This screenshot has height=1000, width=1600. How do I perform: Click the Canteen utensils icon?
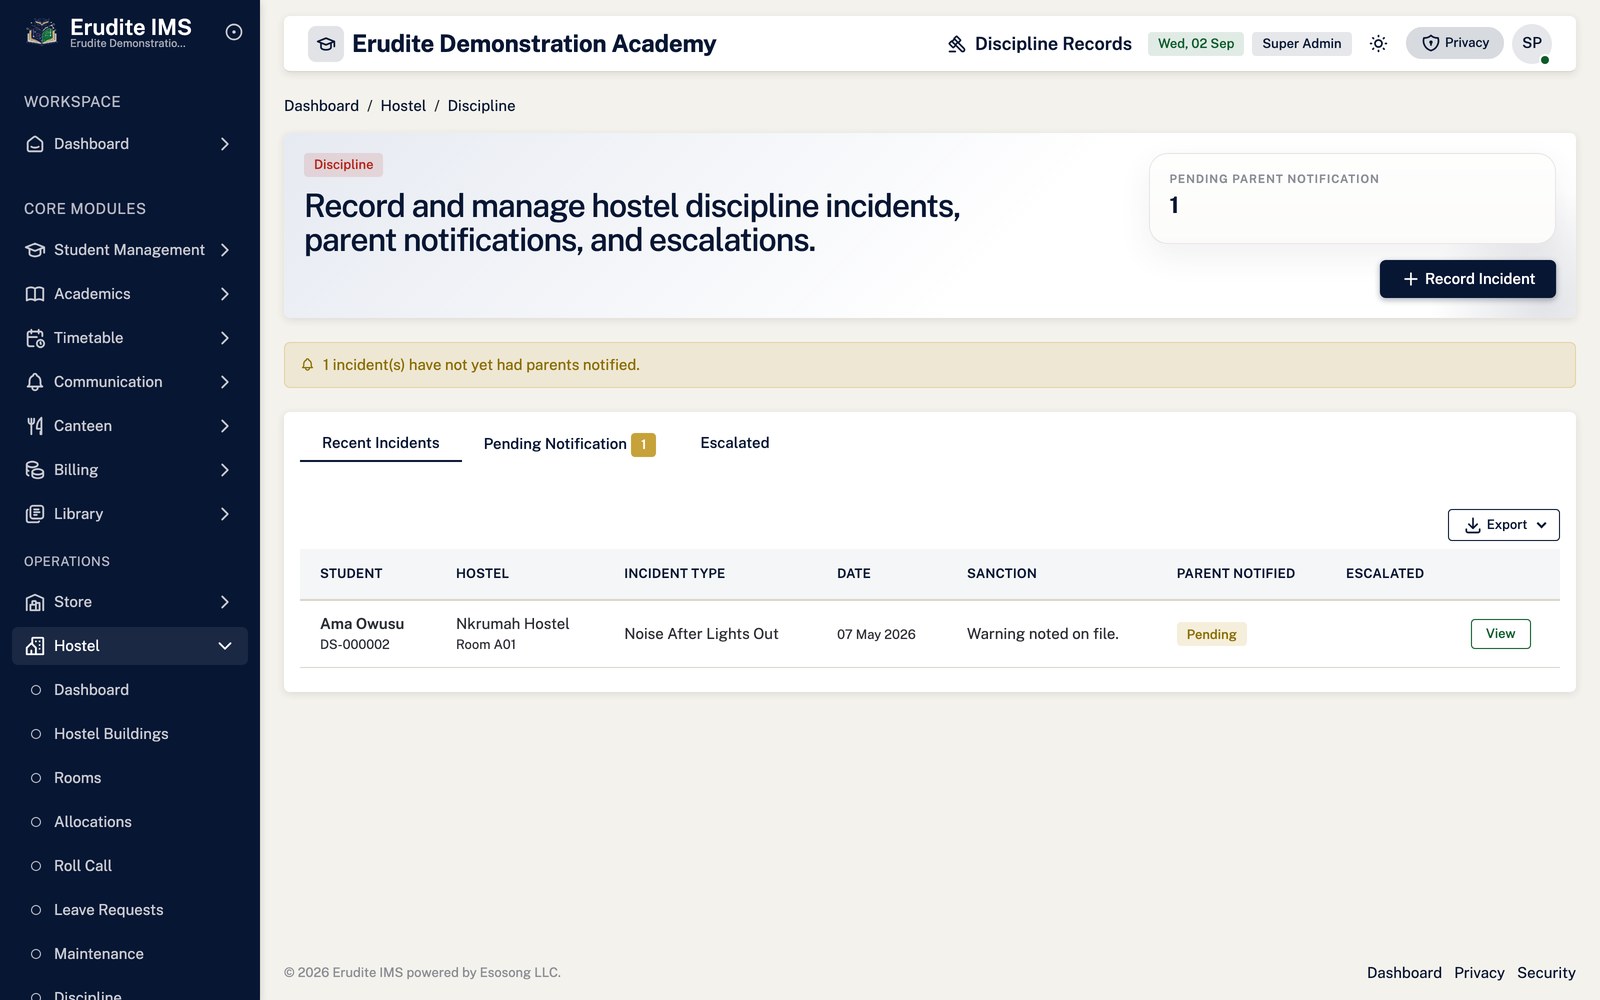coord(35,426)
